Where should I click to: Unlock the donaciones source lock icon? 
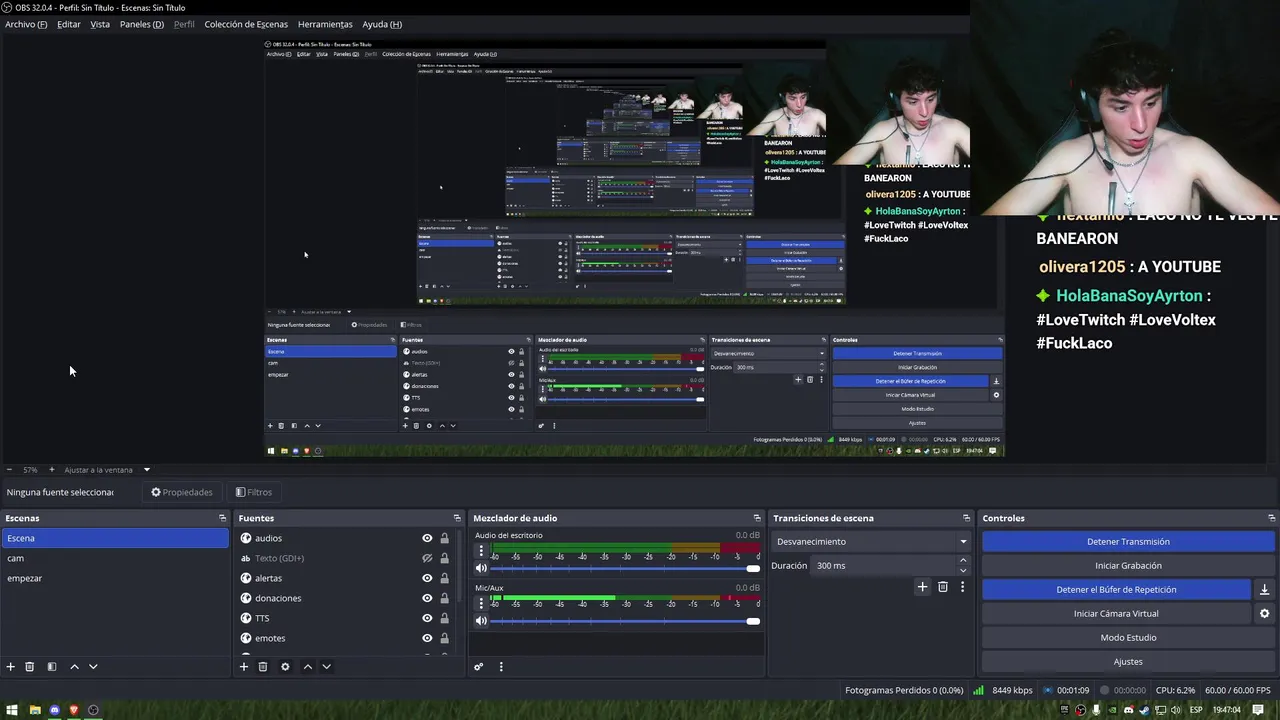point(444,598)
